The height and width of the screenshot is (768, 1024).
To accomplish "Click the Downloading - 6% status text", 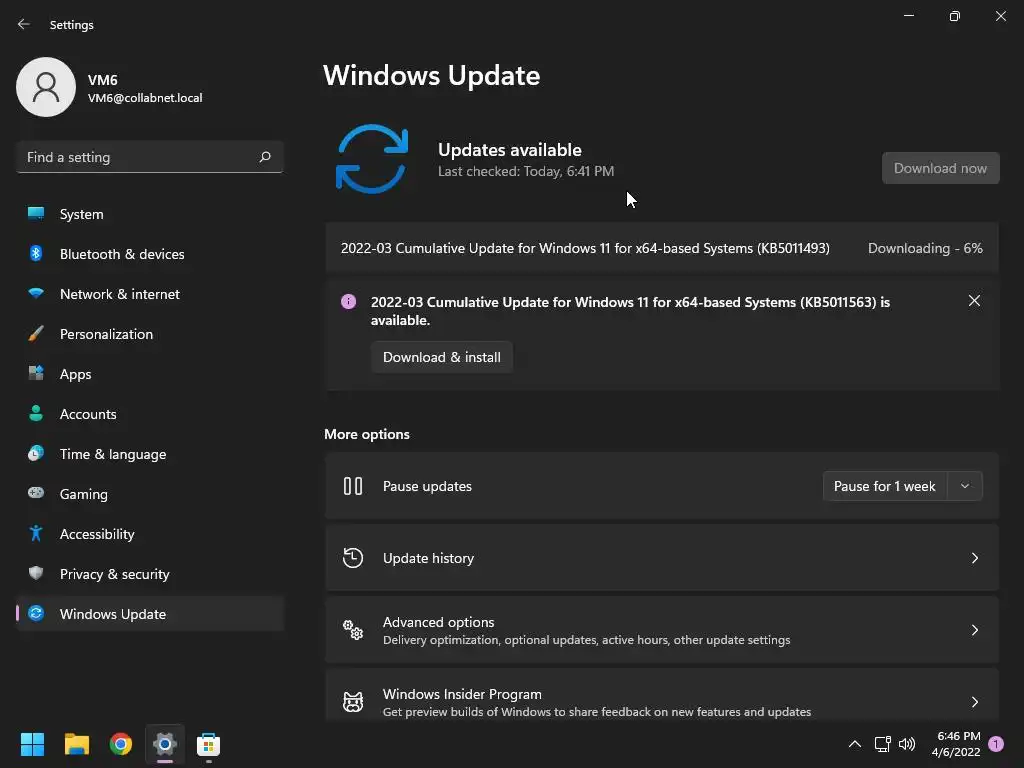I will pyautogui.click(x=925, y=248).
